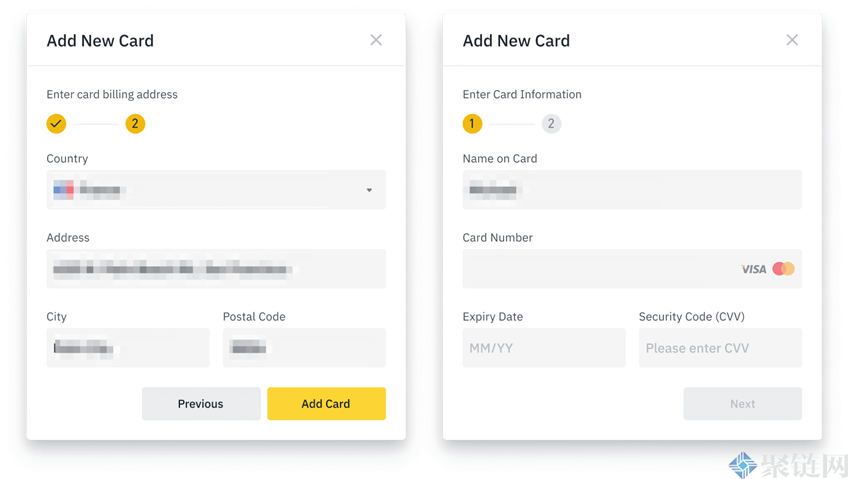Click the completed step checkmark icon
Screen dimensions: 848x479
click(x=56, y=124)
